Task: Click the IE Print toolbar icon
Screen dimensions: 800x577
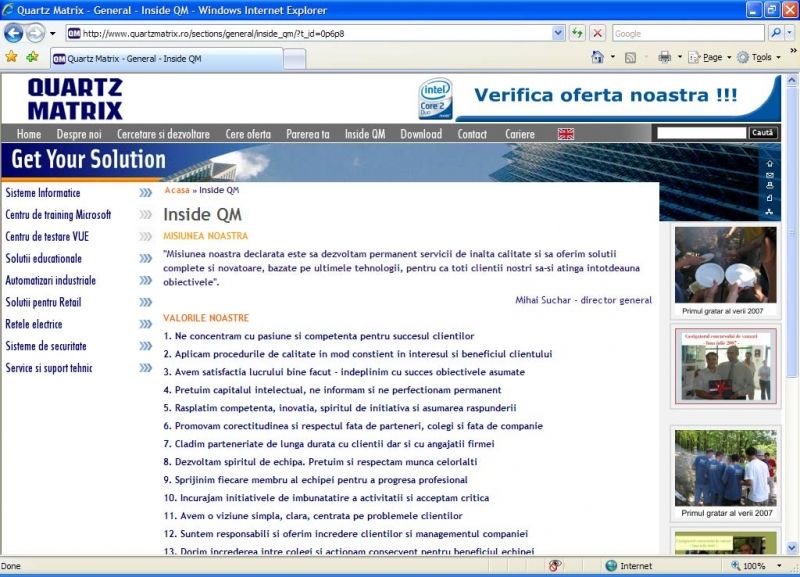Action: [x=664, y=57]
